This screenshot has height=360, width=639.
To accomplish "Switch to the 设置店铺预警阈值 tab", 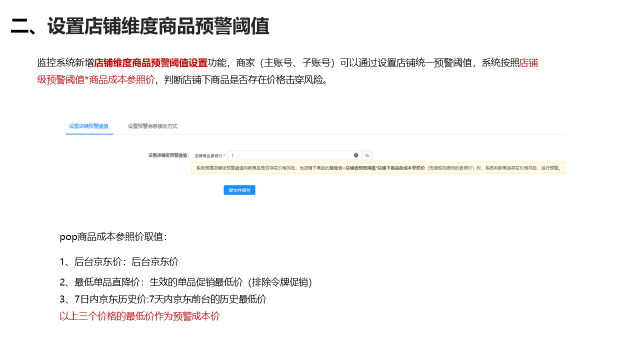I will pyautogui.click(x=89, y=126).
